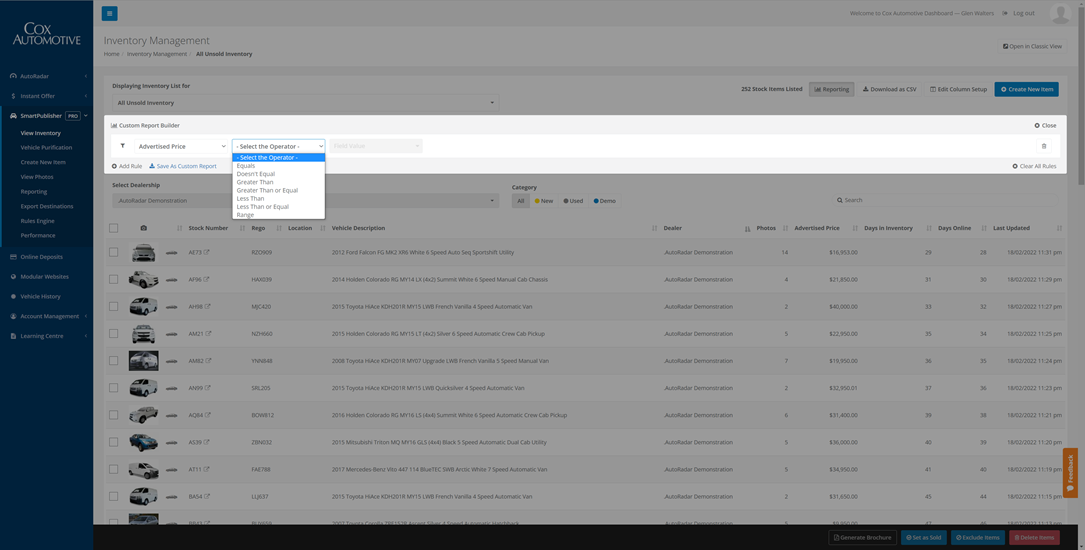1085x550 pixels.
Task: Expand Instant Offer sidebar section
Action: [x=46, y=96]
